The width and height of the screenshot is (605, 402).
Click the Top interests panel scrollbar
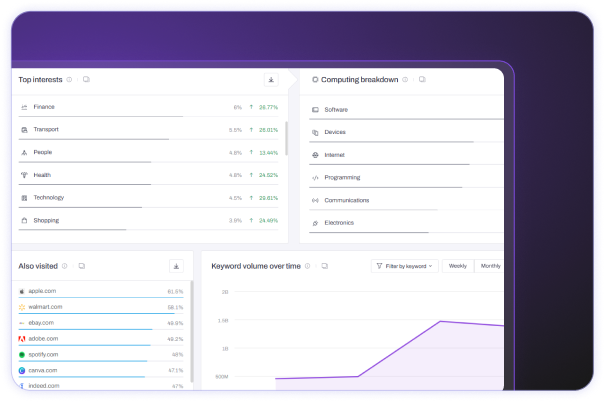[x=286, y=138]
